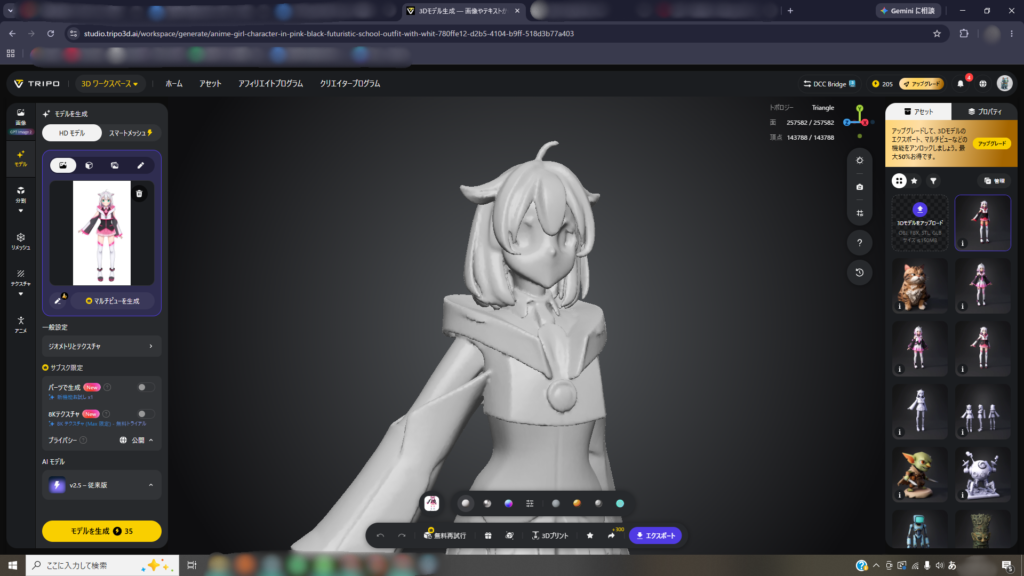The height and width of the screenshot is (576, 1024).
Task: Open the v2.5 AI model selector
Action: pyautogui.click(x=101, y=485)
